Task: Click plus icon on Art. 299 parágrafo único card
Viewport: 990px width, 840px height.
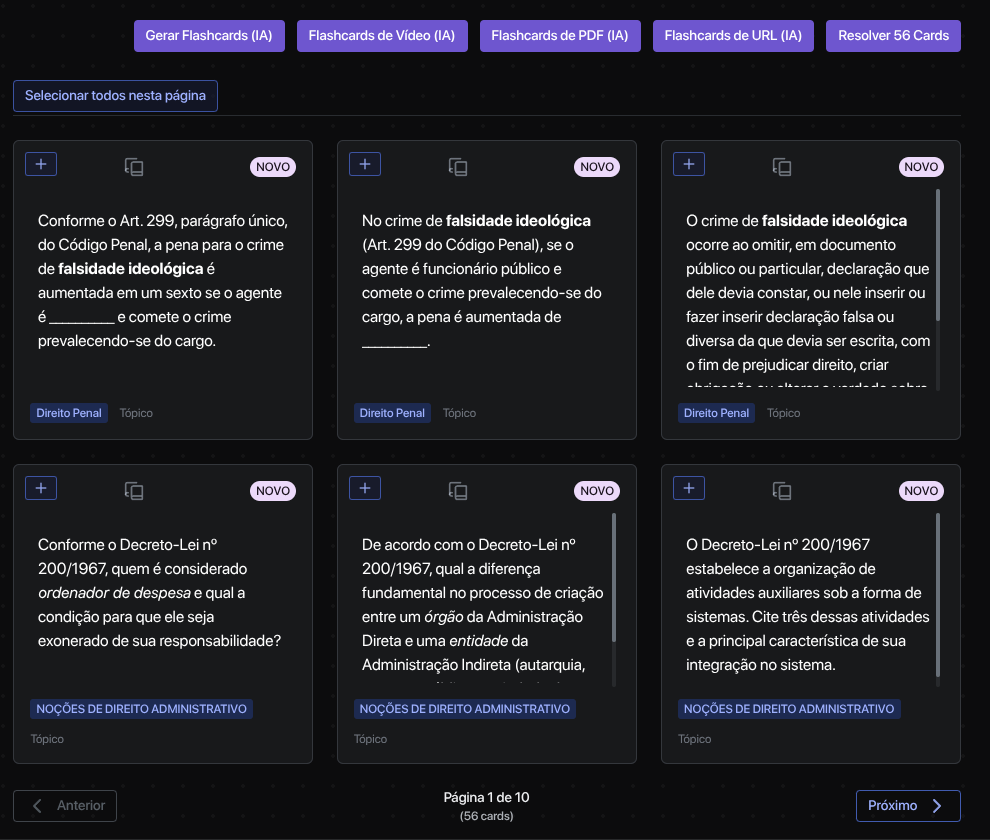Action: click(x=41, y=164)
